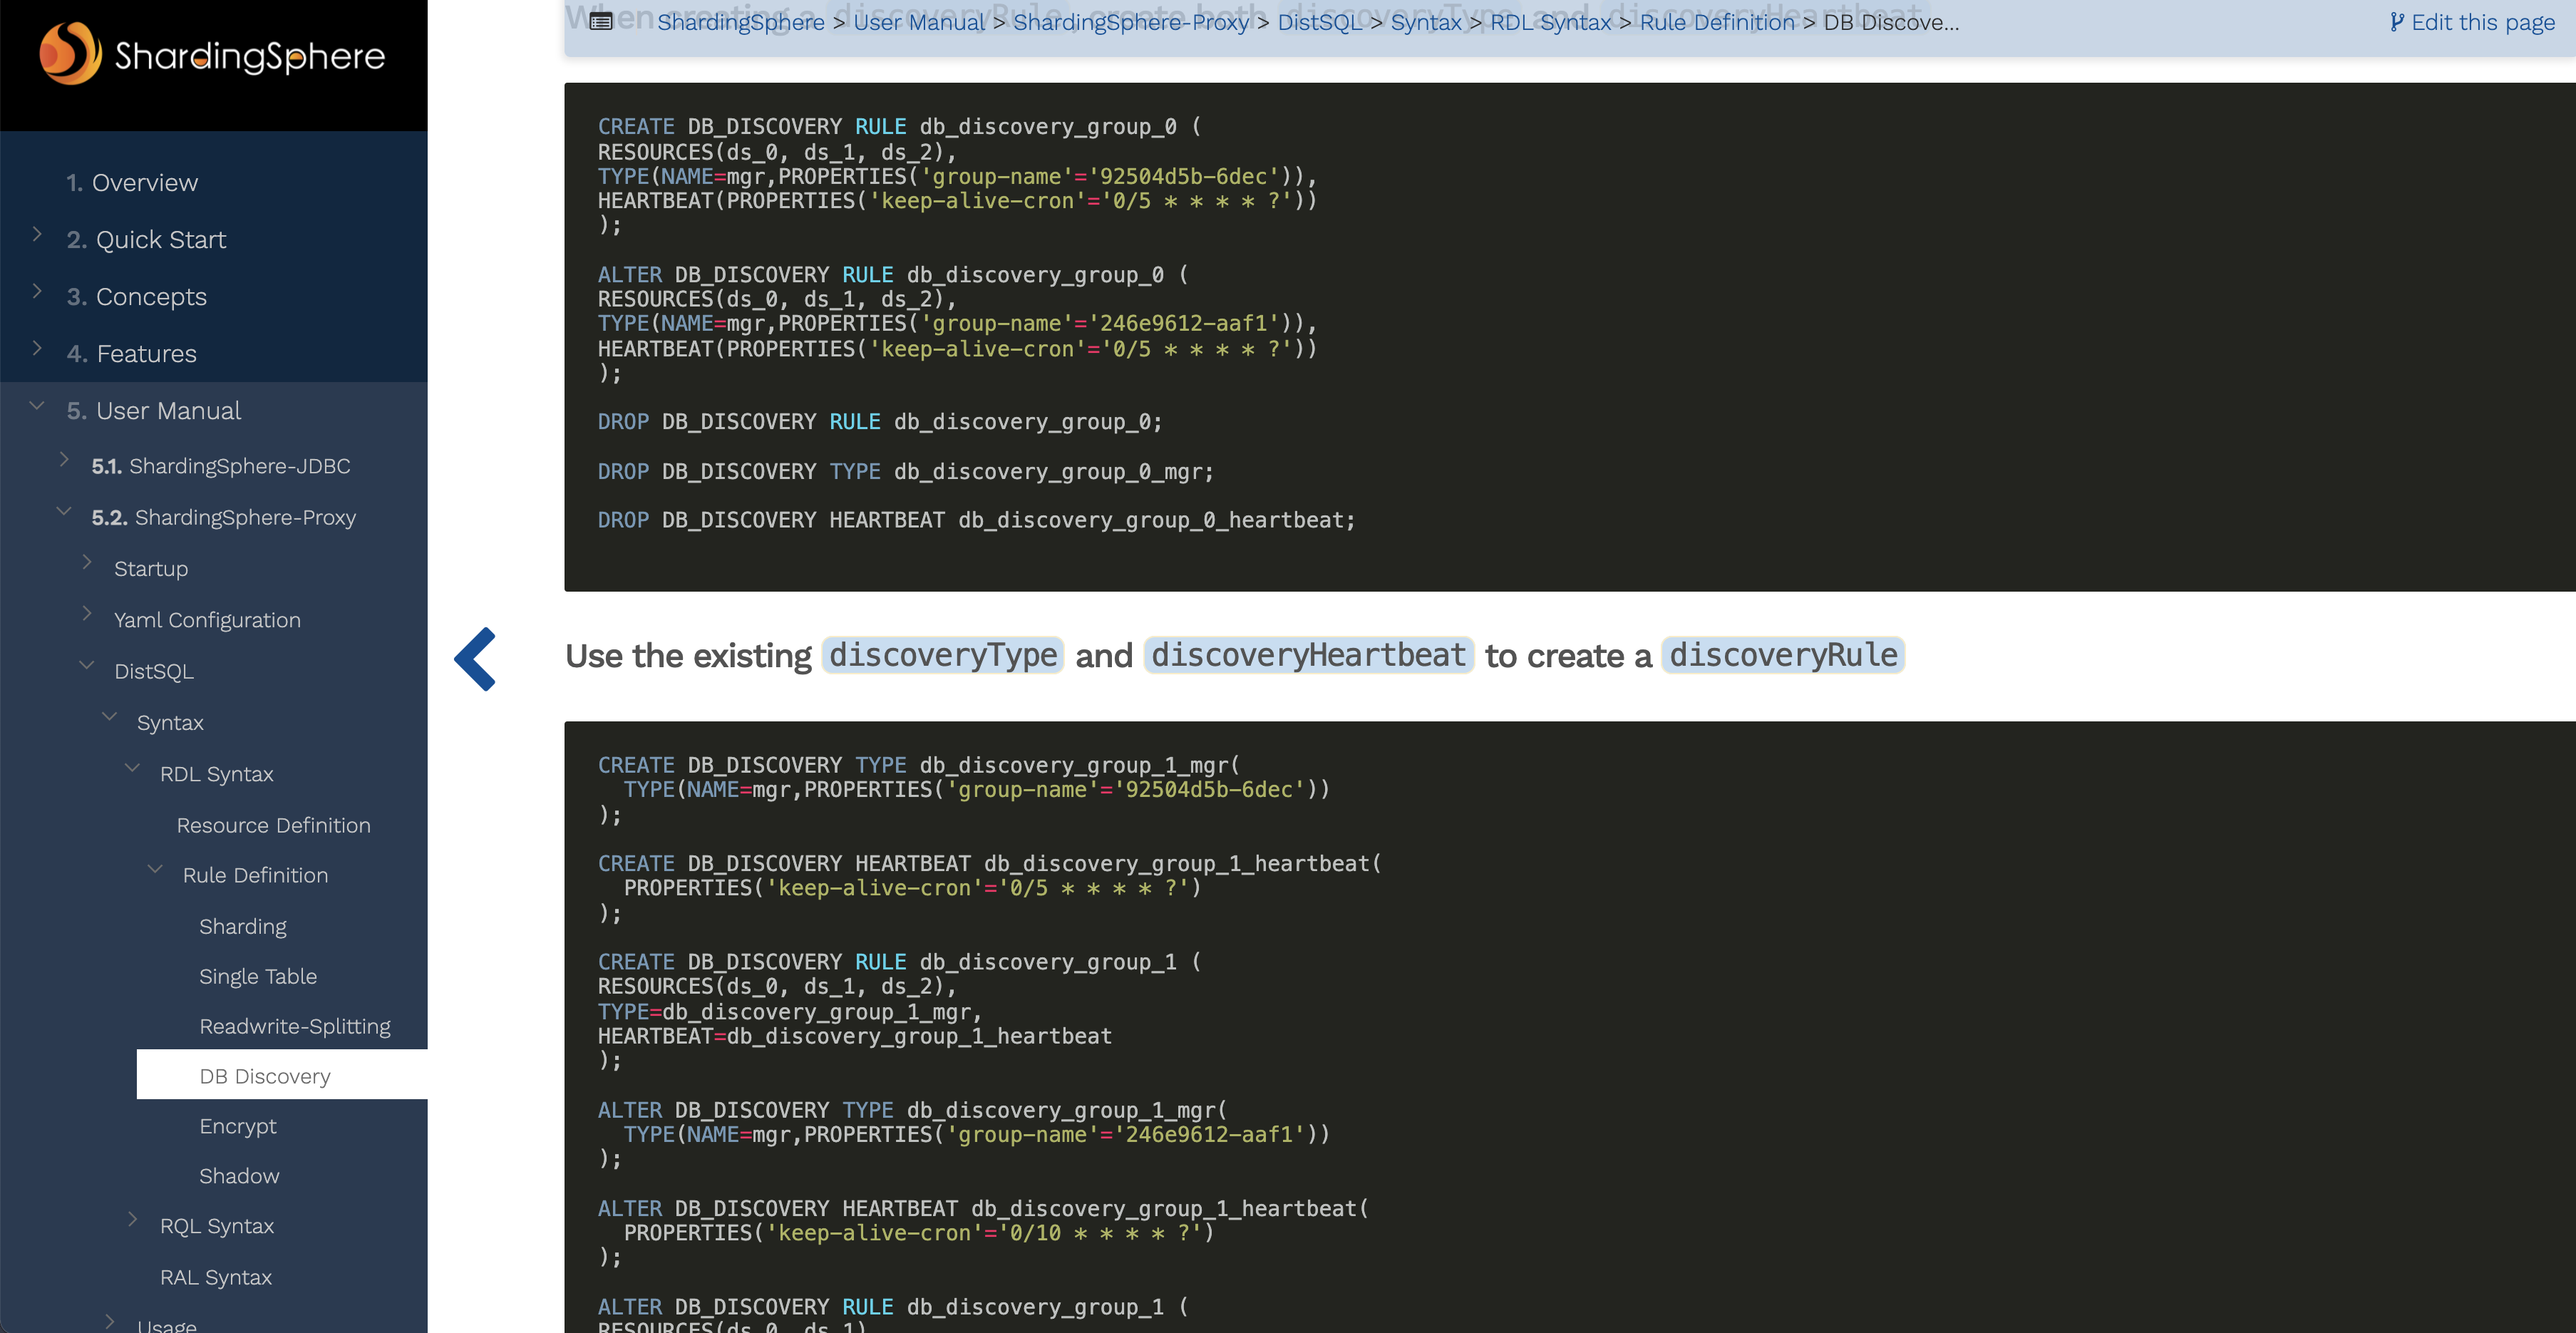Expand the ShardingSphere-JDBC chevron
Viewport: 2576px width, 1333px height.
click(64, 460)
